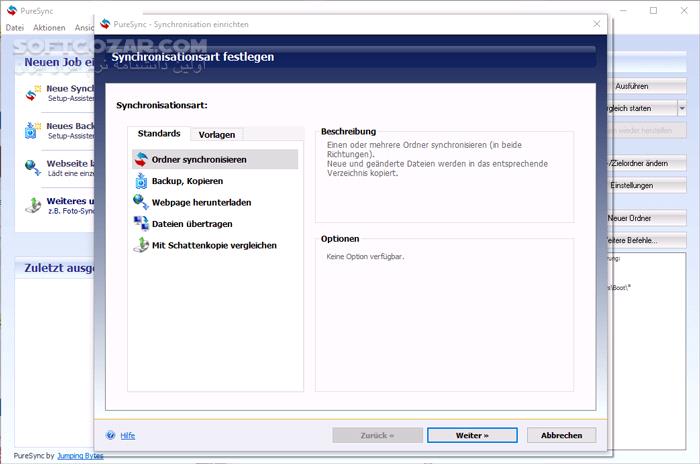This screenshot has height=464, width=700.
Task: Click the Weiteres job entry text
Action: coord(70,201)
